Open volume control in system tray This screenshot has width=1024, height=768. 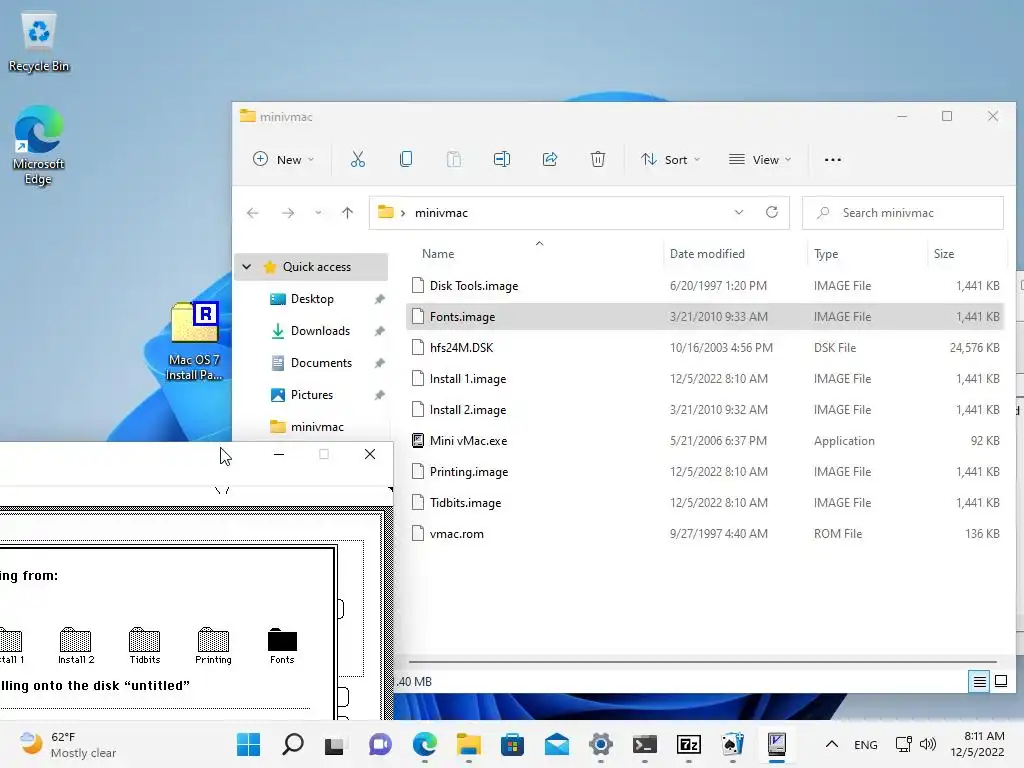[x=928, y=744]
